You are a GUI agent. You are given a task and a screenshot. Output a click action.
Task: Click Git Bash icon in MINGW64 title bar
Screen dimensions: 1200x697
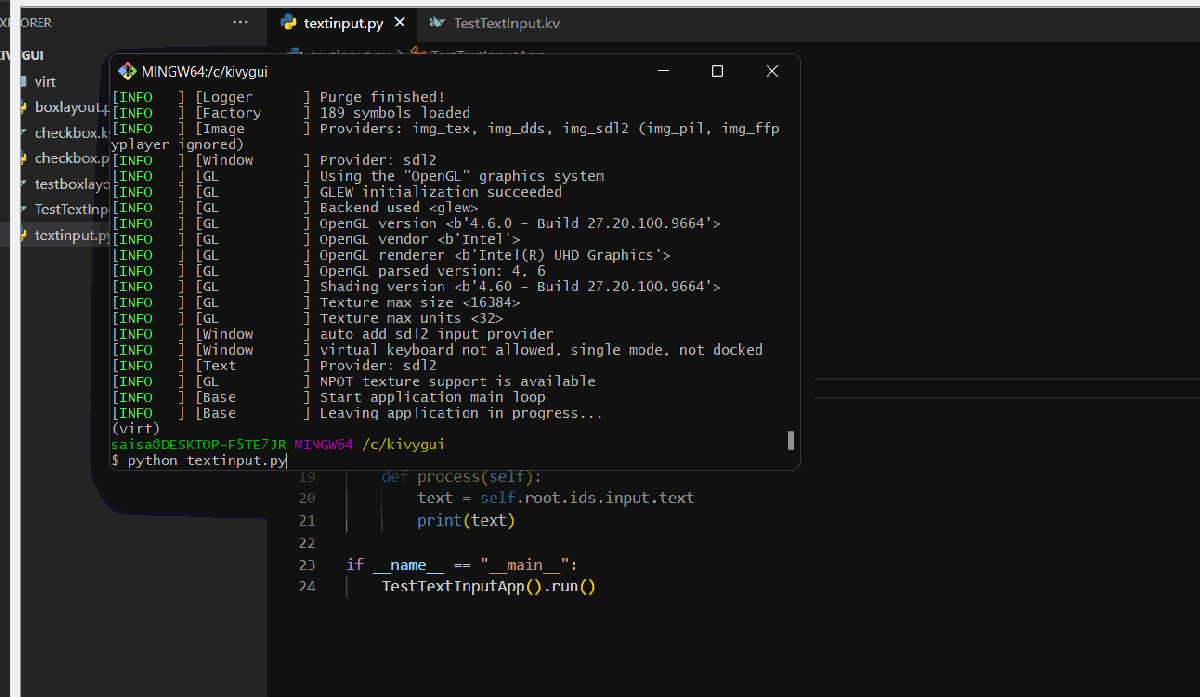tap(127, 71)
